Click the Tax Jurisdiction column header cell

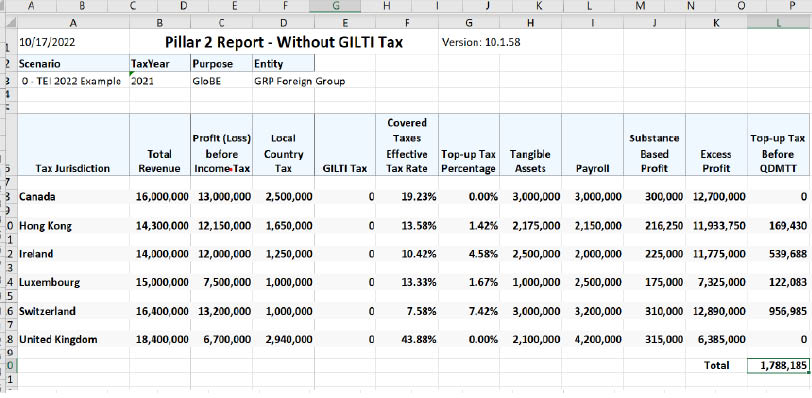click(x=74, y=145)
